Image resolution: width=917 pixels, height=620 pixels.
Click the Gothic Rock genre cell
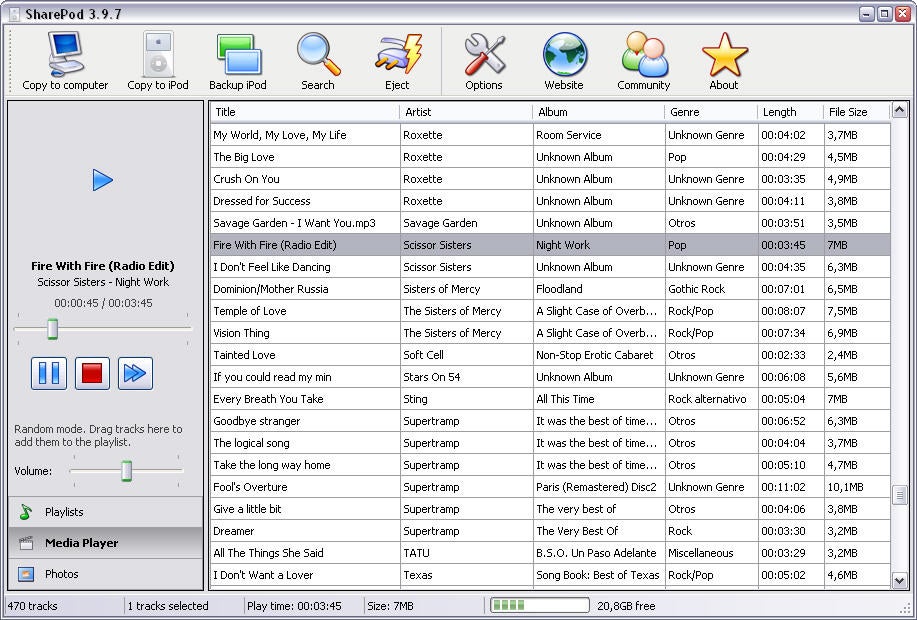coord(711,289)
